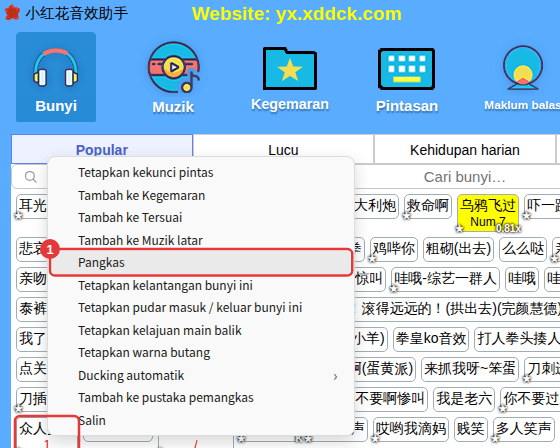Select Tetapkan kelajuan main balik
This screenshot has width=560, height=448.
pos(160,330)
